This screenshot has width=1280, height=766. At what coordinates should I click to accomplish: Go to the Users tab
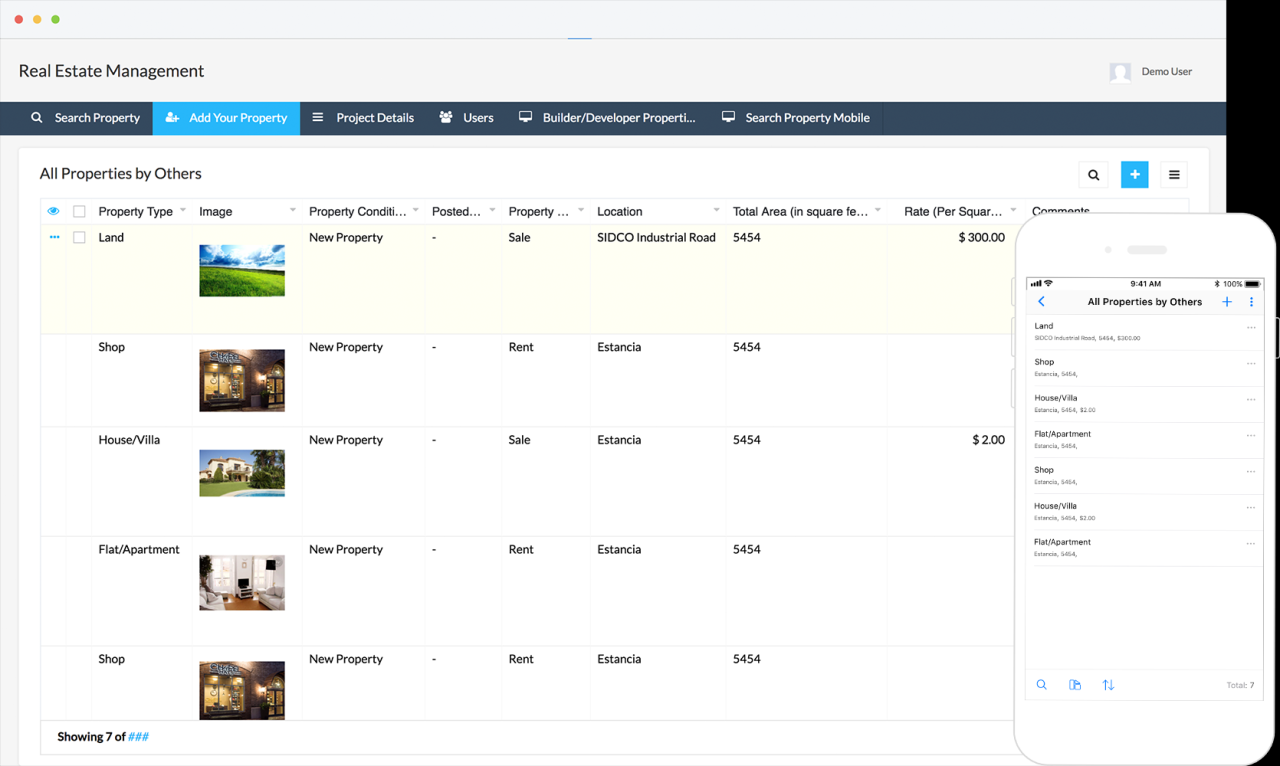coord(466,118)
